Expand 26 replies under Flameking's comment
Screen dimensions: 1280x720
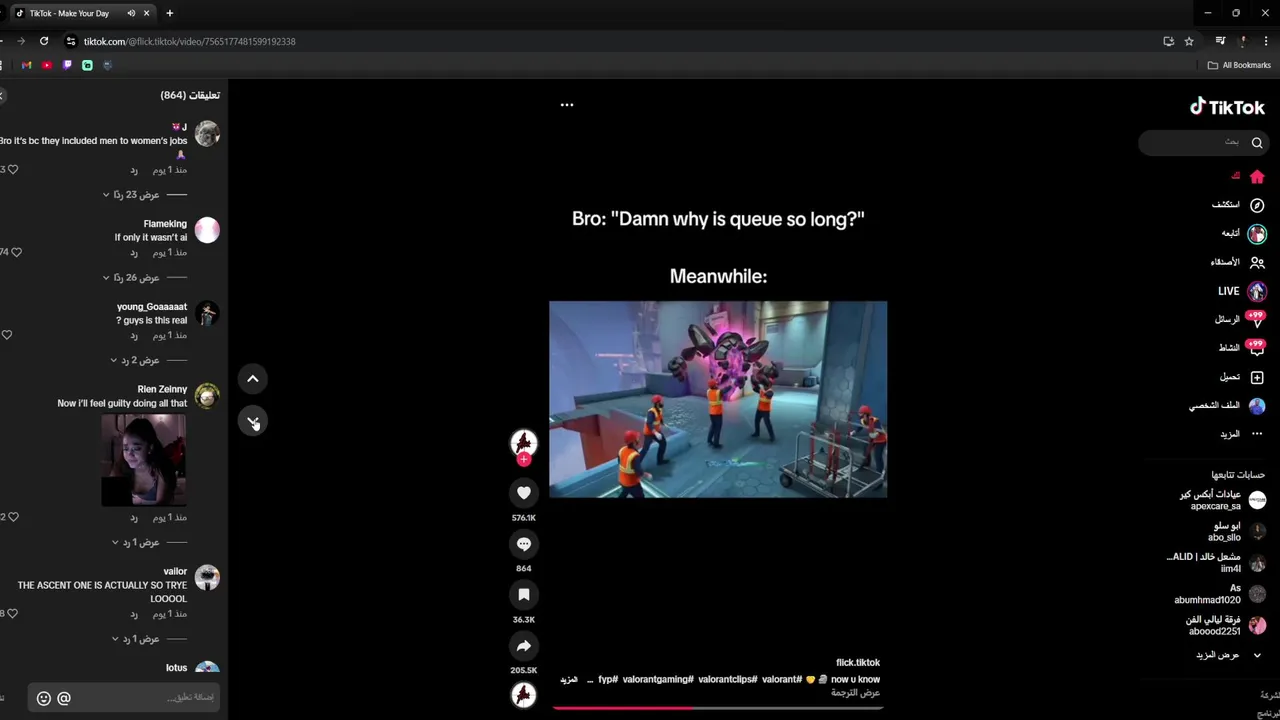click(x=131, y=277)
